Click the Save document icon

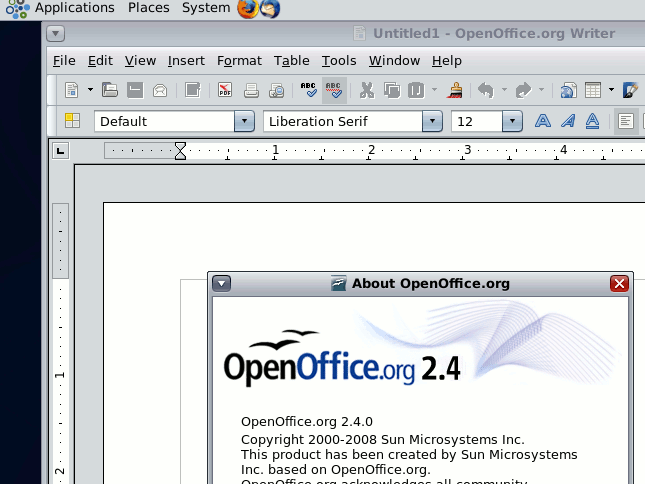point(135,90)
